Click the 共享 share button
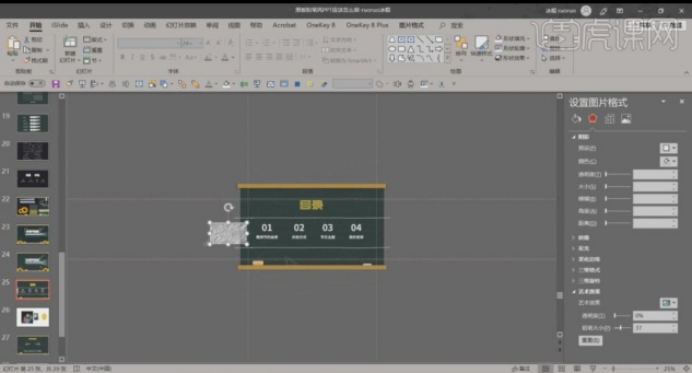692x373 pixels. click(640, 25)
